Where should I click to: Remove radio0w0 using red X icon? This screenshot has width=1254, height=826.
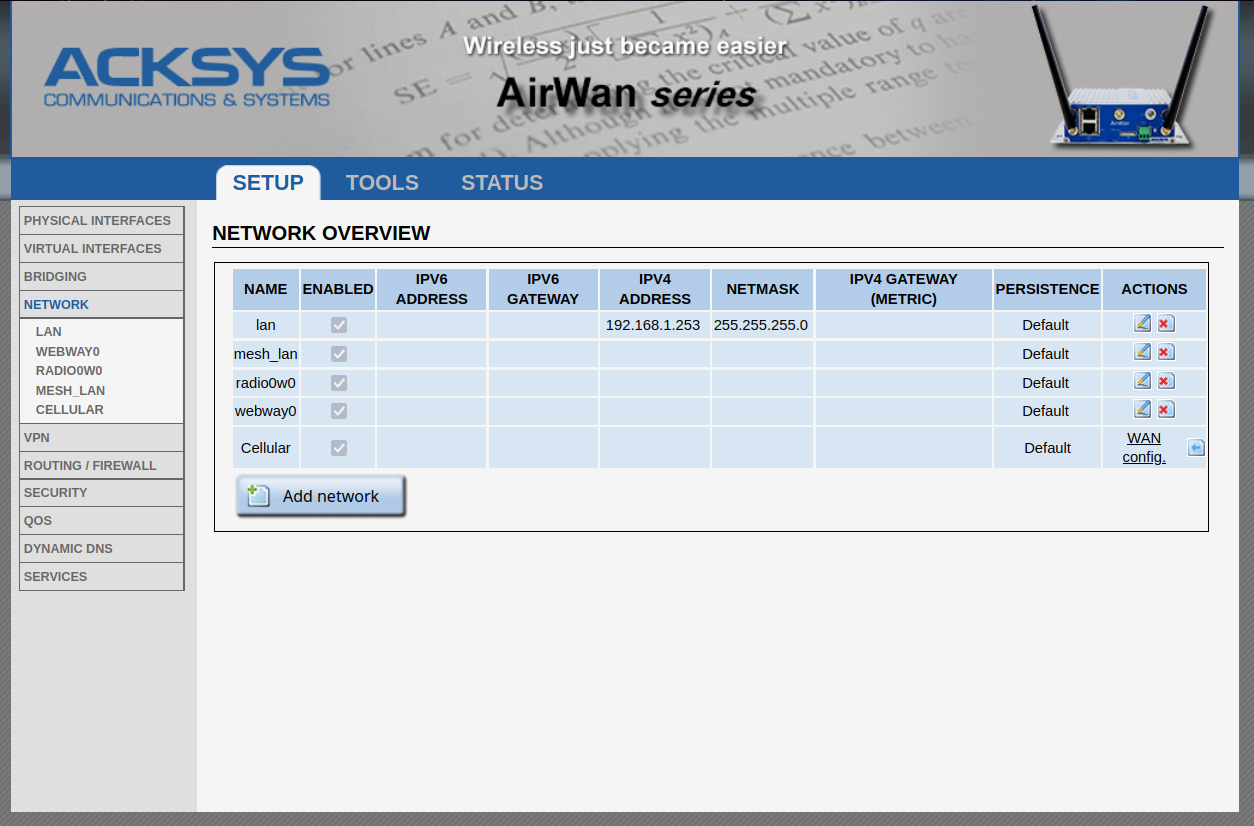(1165, 381)
